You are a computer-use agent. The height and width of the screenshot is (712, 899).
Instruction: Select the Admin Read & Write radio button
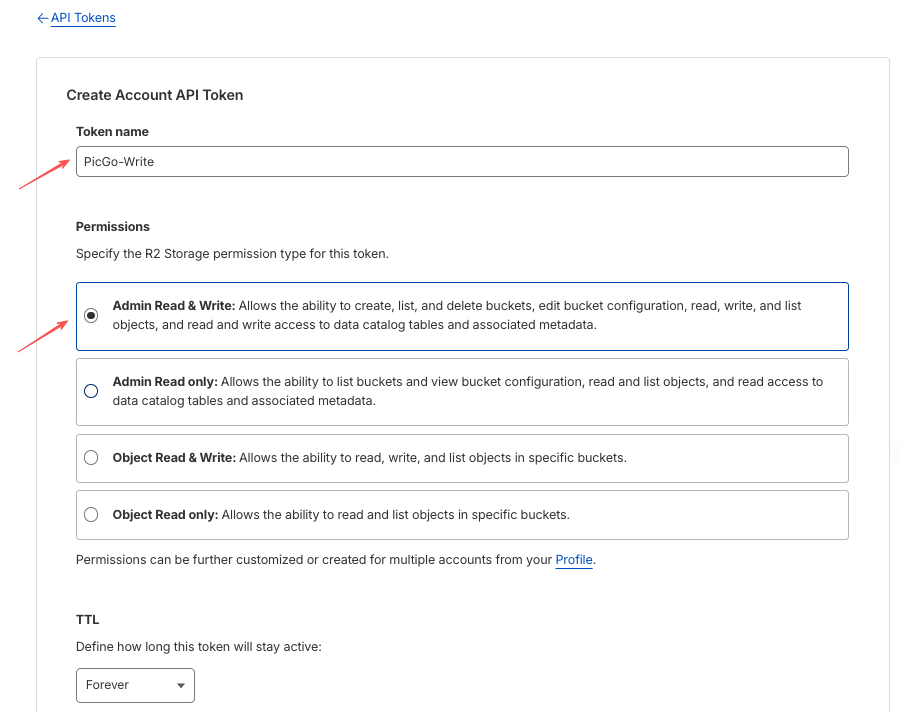tap(92, 315)
